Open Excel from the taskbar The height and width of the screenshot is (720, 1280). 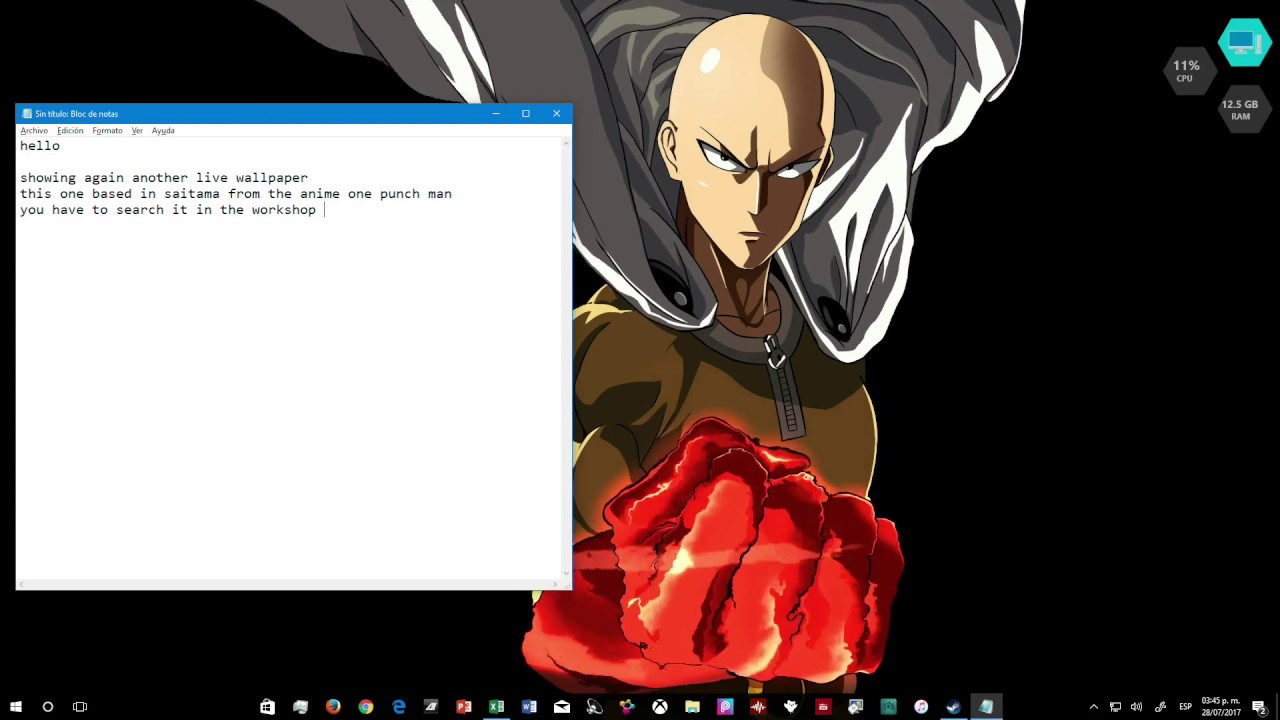[496, 707]
